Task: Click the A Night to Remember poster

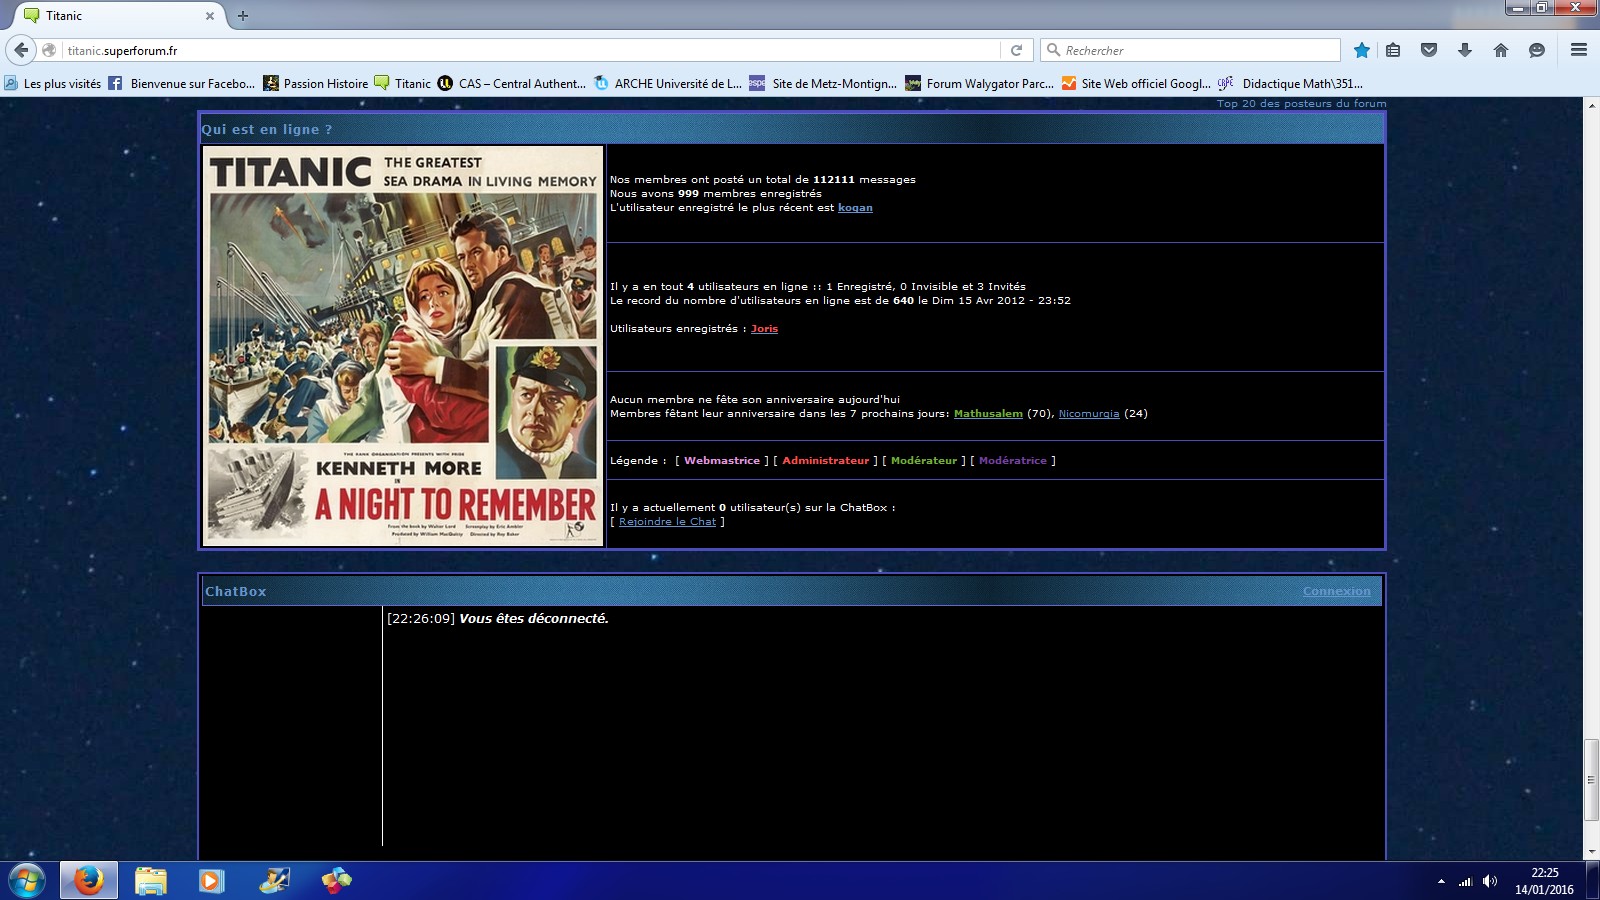Action: 403,346
